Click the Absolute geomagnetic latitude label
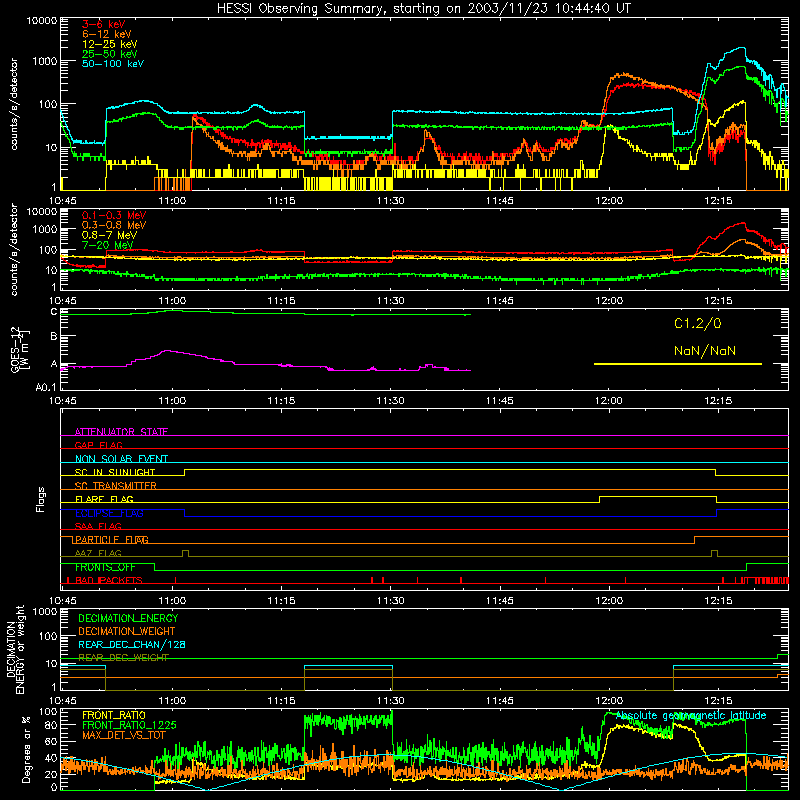The width and height of the screenshot is (800, 800). pos(691,715)
